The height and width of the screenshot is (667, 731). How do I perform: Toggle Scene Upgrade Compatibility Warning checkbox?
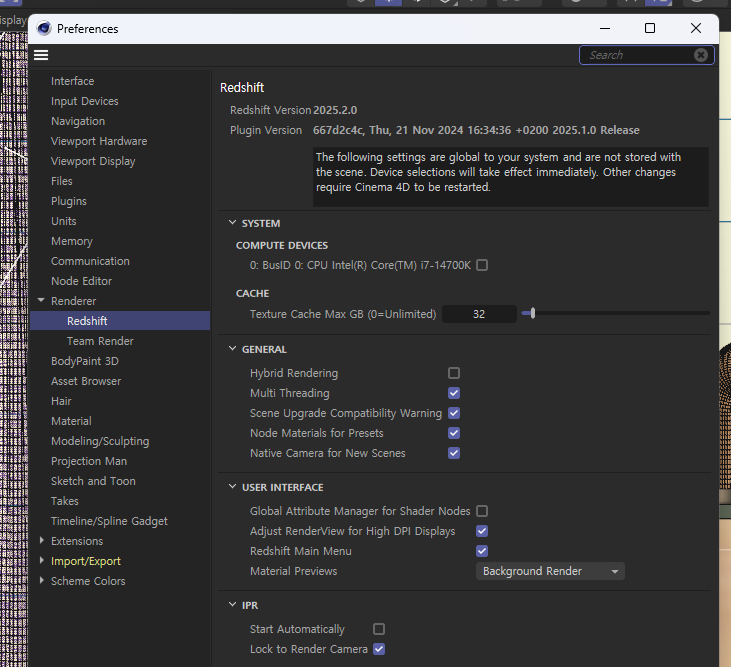(454, 413)
